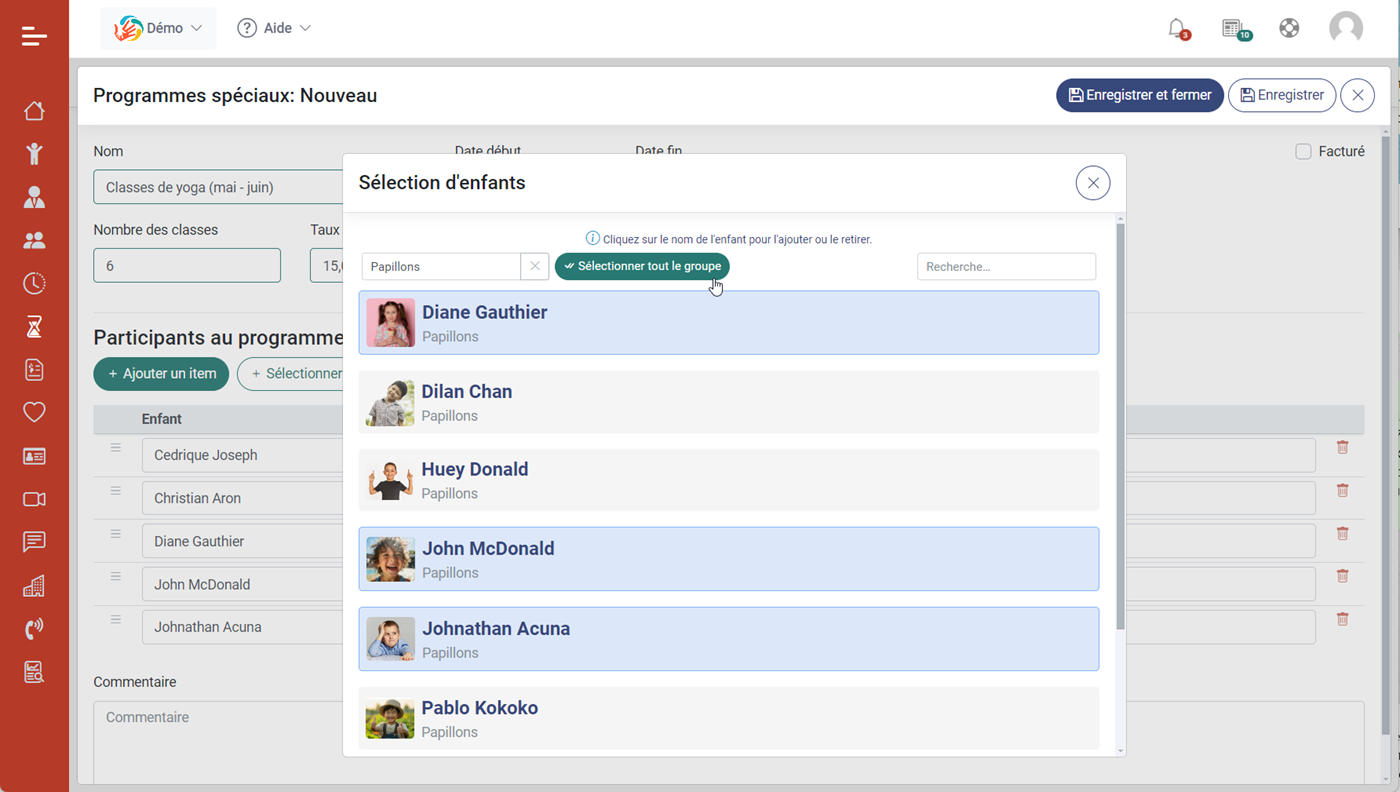Open the heart icon in sidebar
The image size is (1400, 792).
coord(34,412)
